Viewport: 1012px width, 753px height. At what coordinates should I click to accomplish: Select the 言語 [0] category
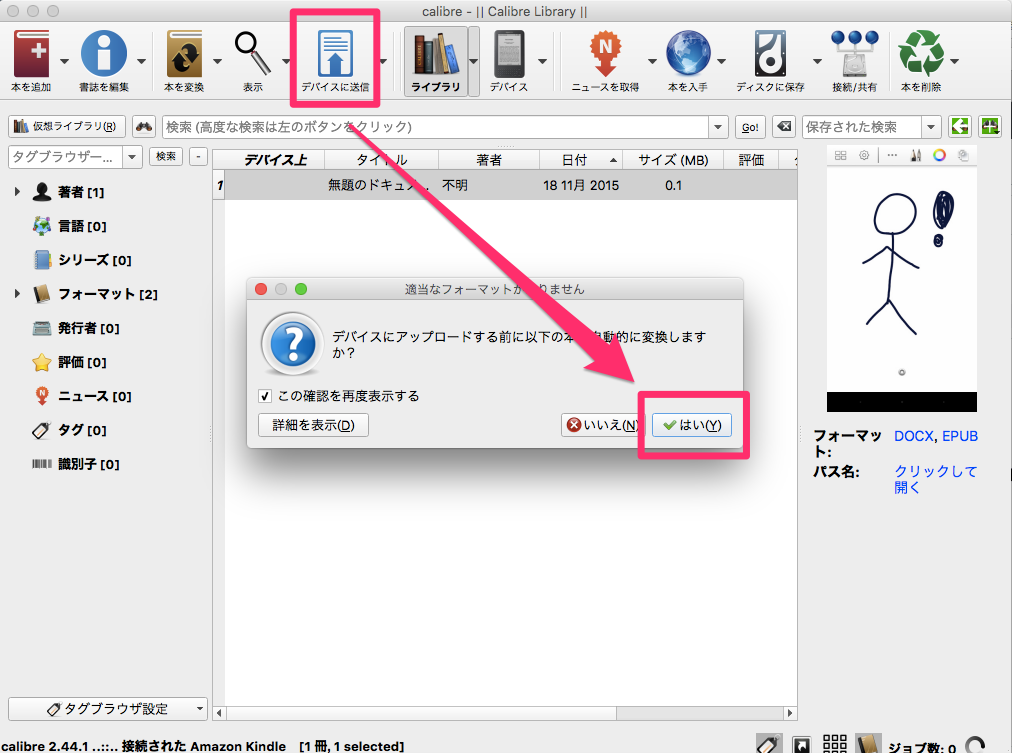click(82, 226)
